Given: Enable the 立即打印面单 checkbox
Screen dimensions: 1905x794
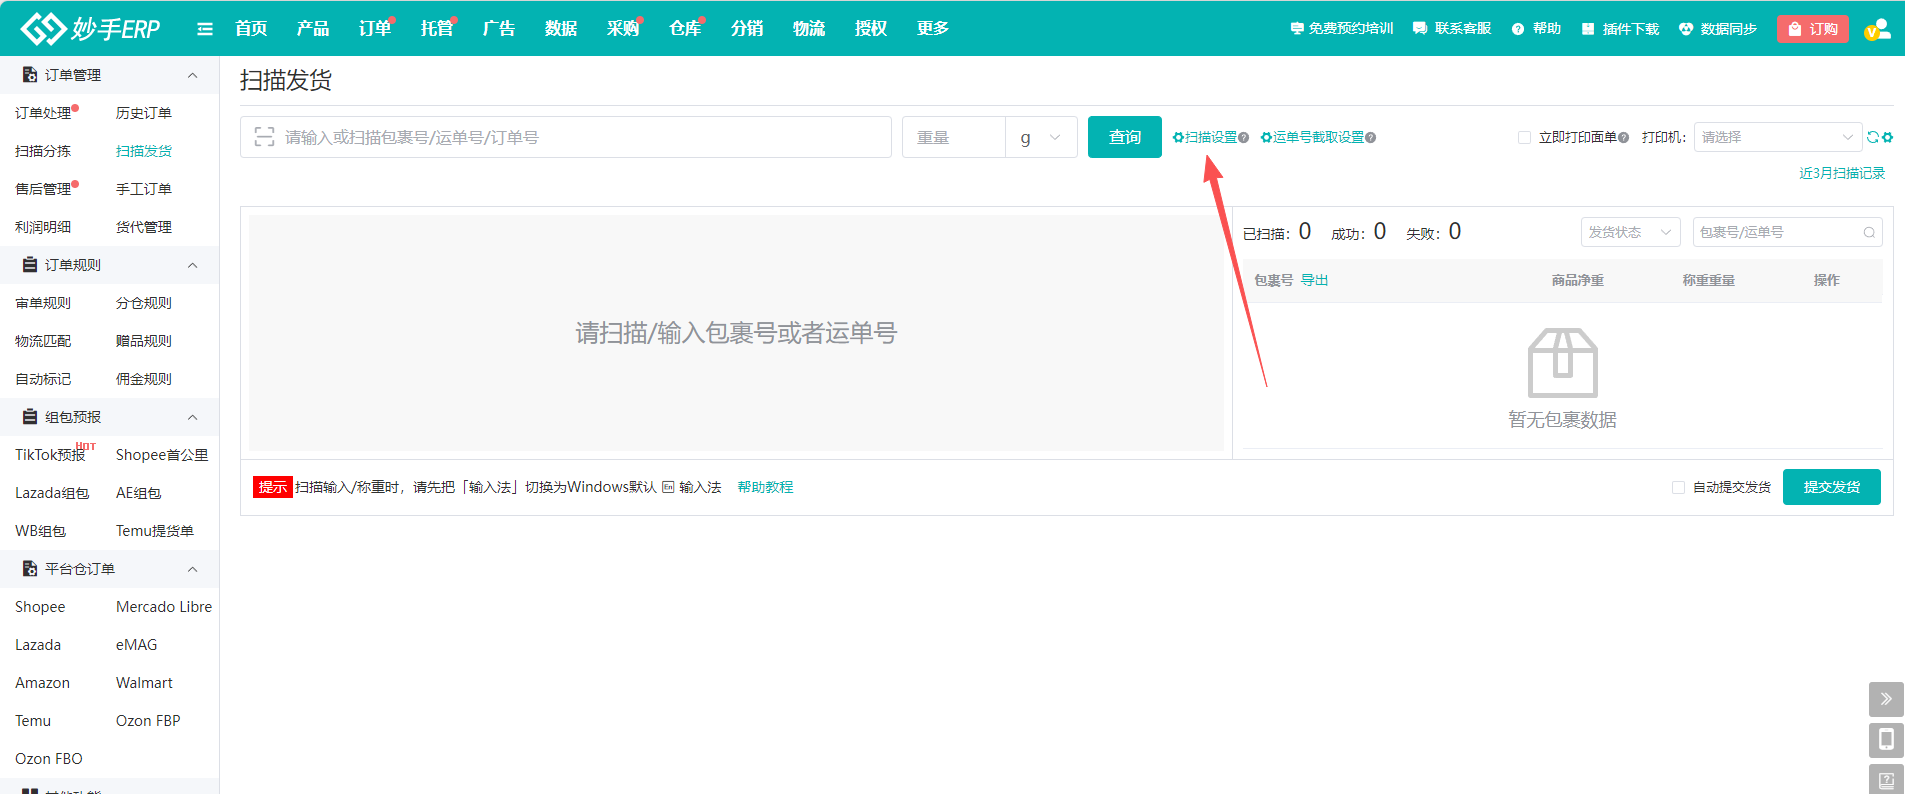Looking at the screenshot, I should coord(1525,137).
